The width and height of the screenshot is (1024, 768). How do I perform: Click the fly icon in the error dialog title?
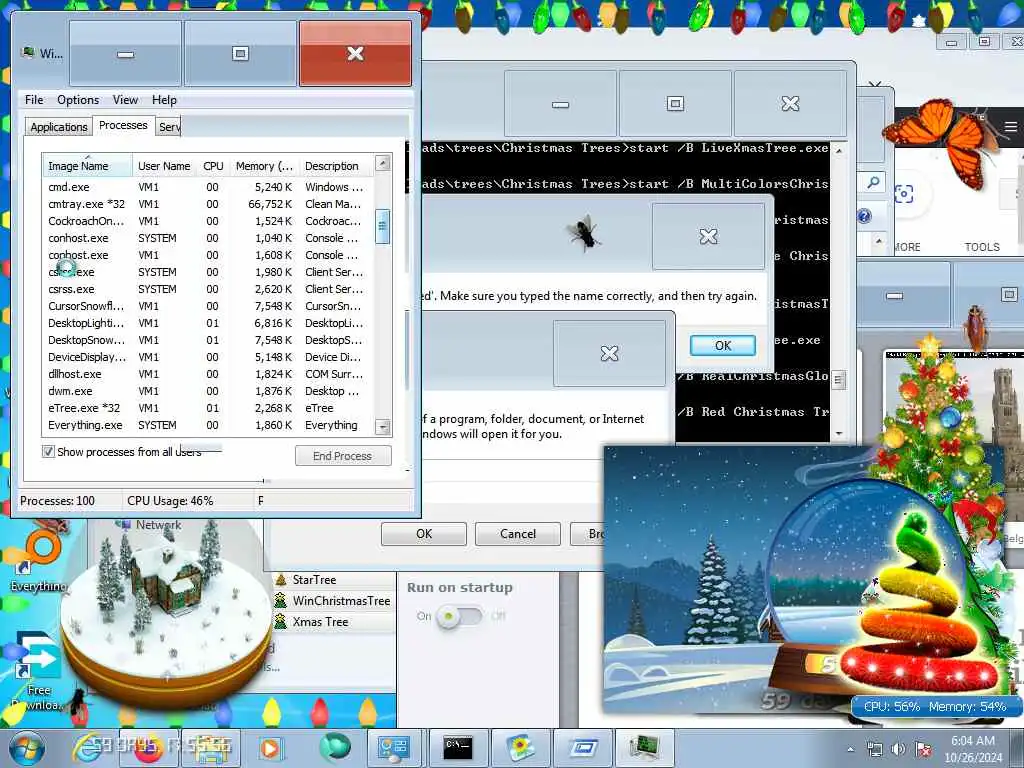coord(583,234)
